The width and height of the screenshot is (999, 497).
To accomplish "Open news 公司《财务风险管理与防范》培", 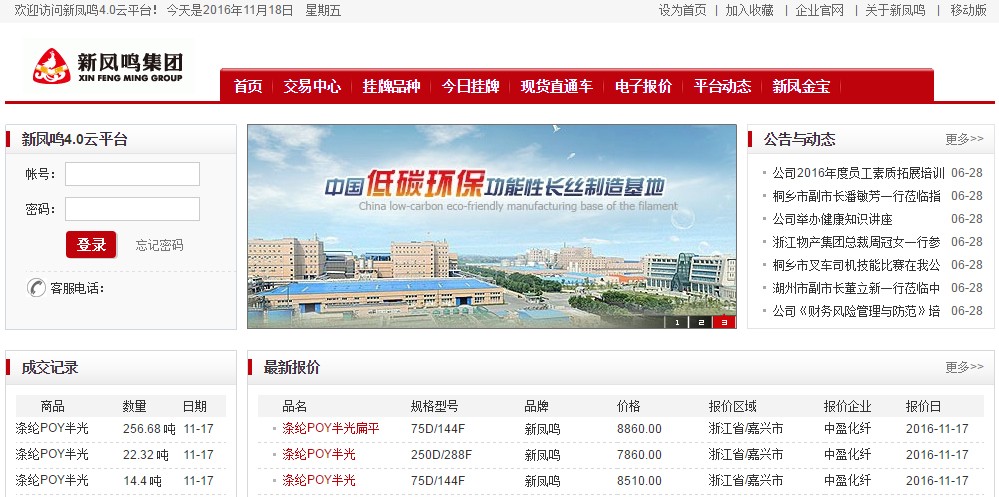I will coord(856,311).
